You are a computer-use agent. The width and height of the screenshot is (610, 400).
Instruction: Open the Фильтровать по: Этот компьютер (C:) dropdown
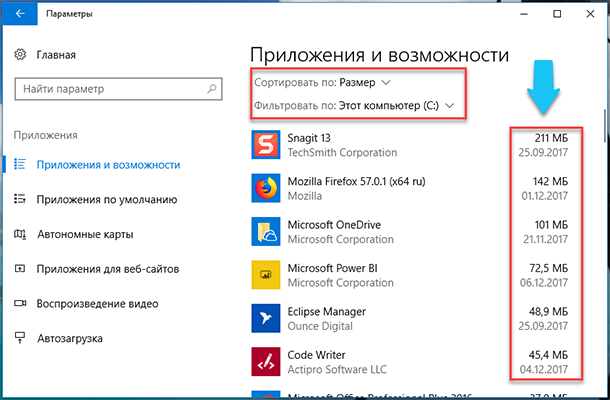(x=354, y=105)
